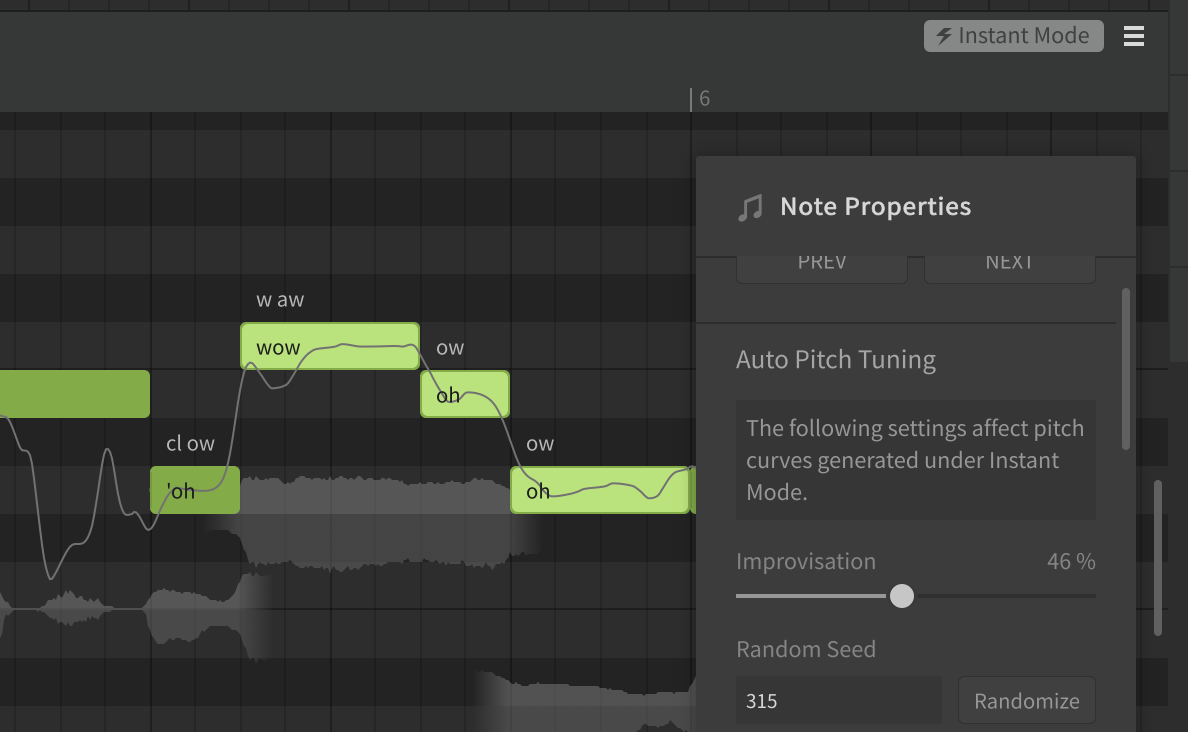Select the "wow" note in the piano roll
1188x732 pixels.
pos(329,346)
